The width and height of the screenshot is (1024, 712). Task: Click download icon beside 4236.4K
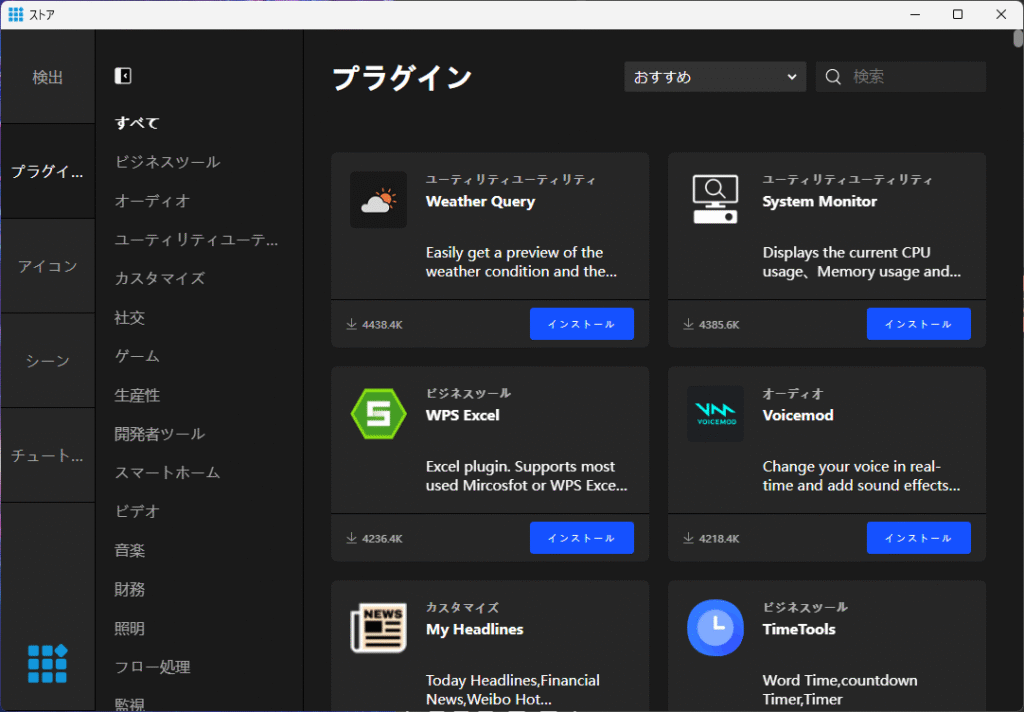[351, 538]
